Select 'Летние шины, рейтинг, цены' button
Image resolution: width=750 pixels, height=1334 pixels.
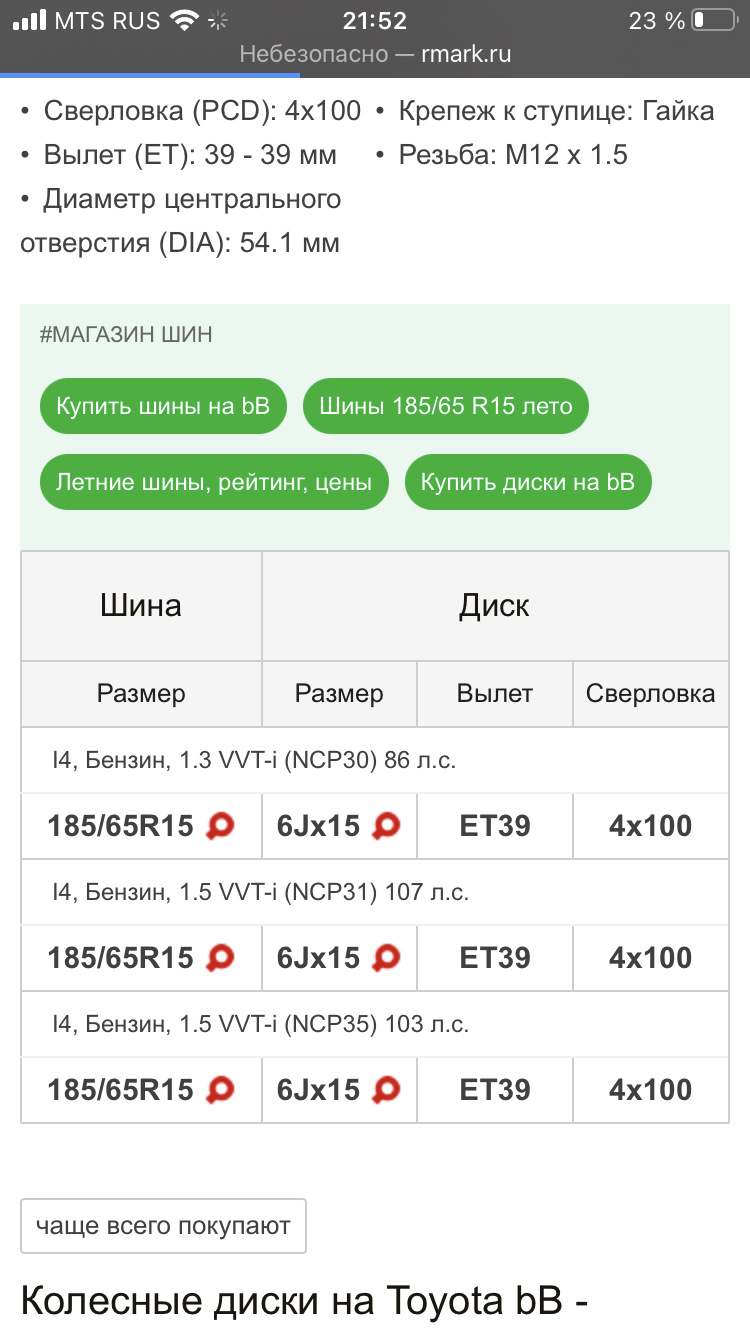pos(214,482)
